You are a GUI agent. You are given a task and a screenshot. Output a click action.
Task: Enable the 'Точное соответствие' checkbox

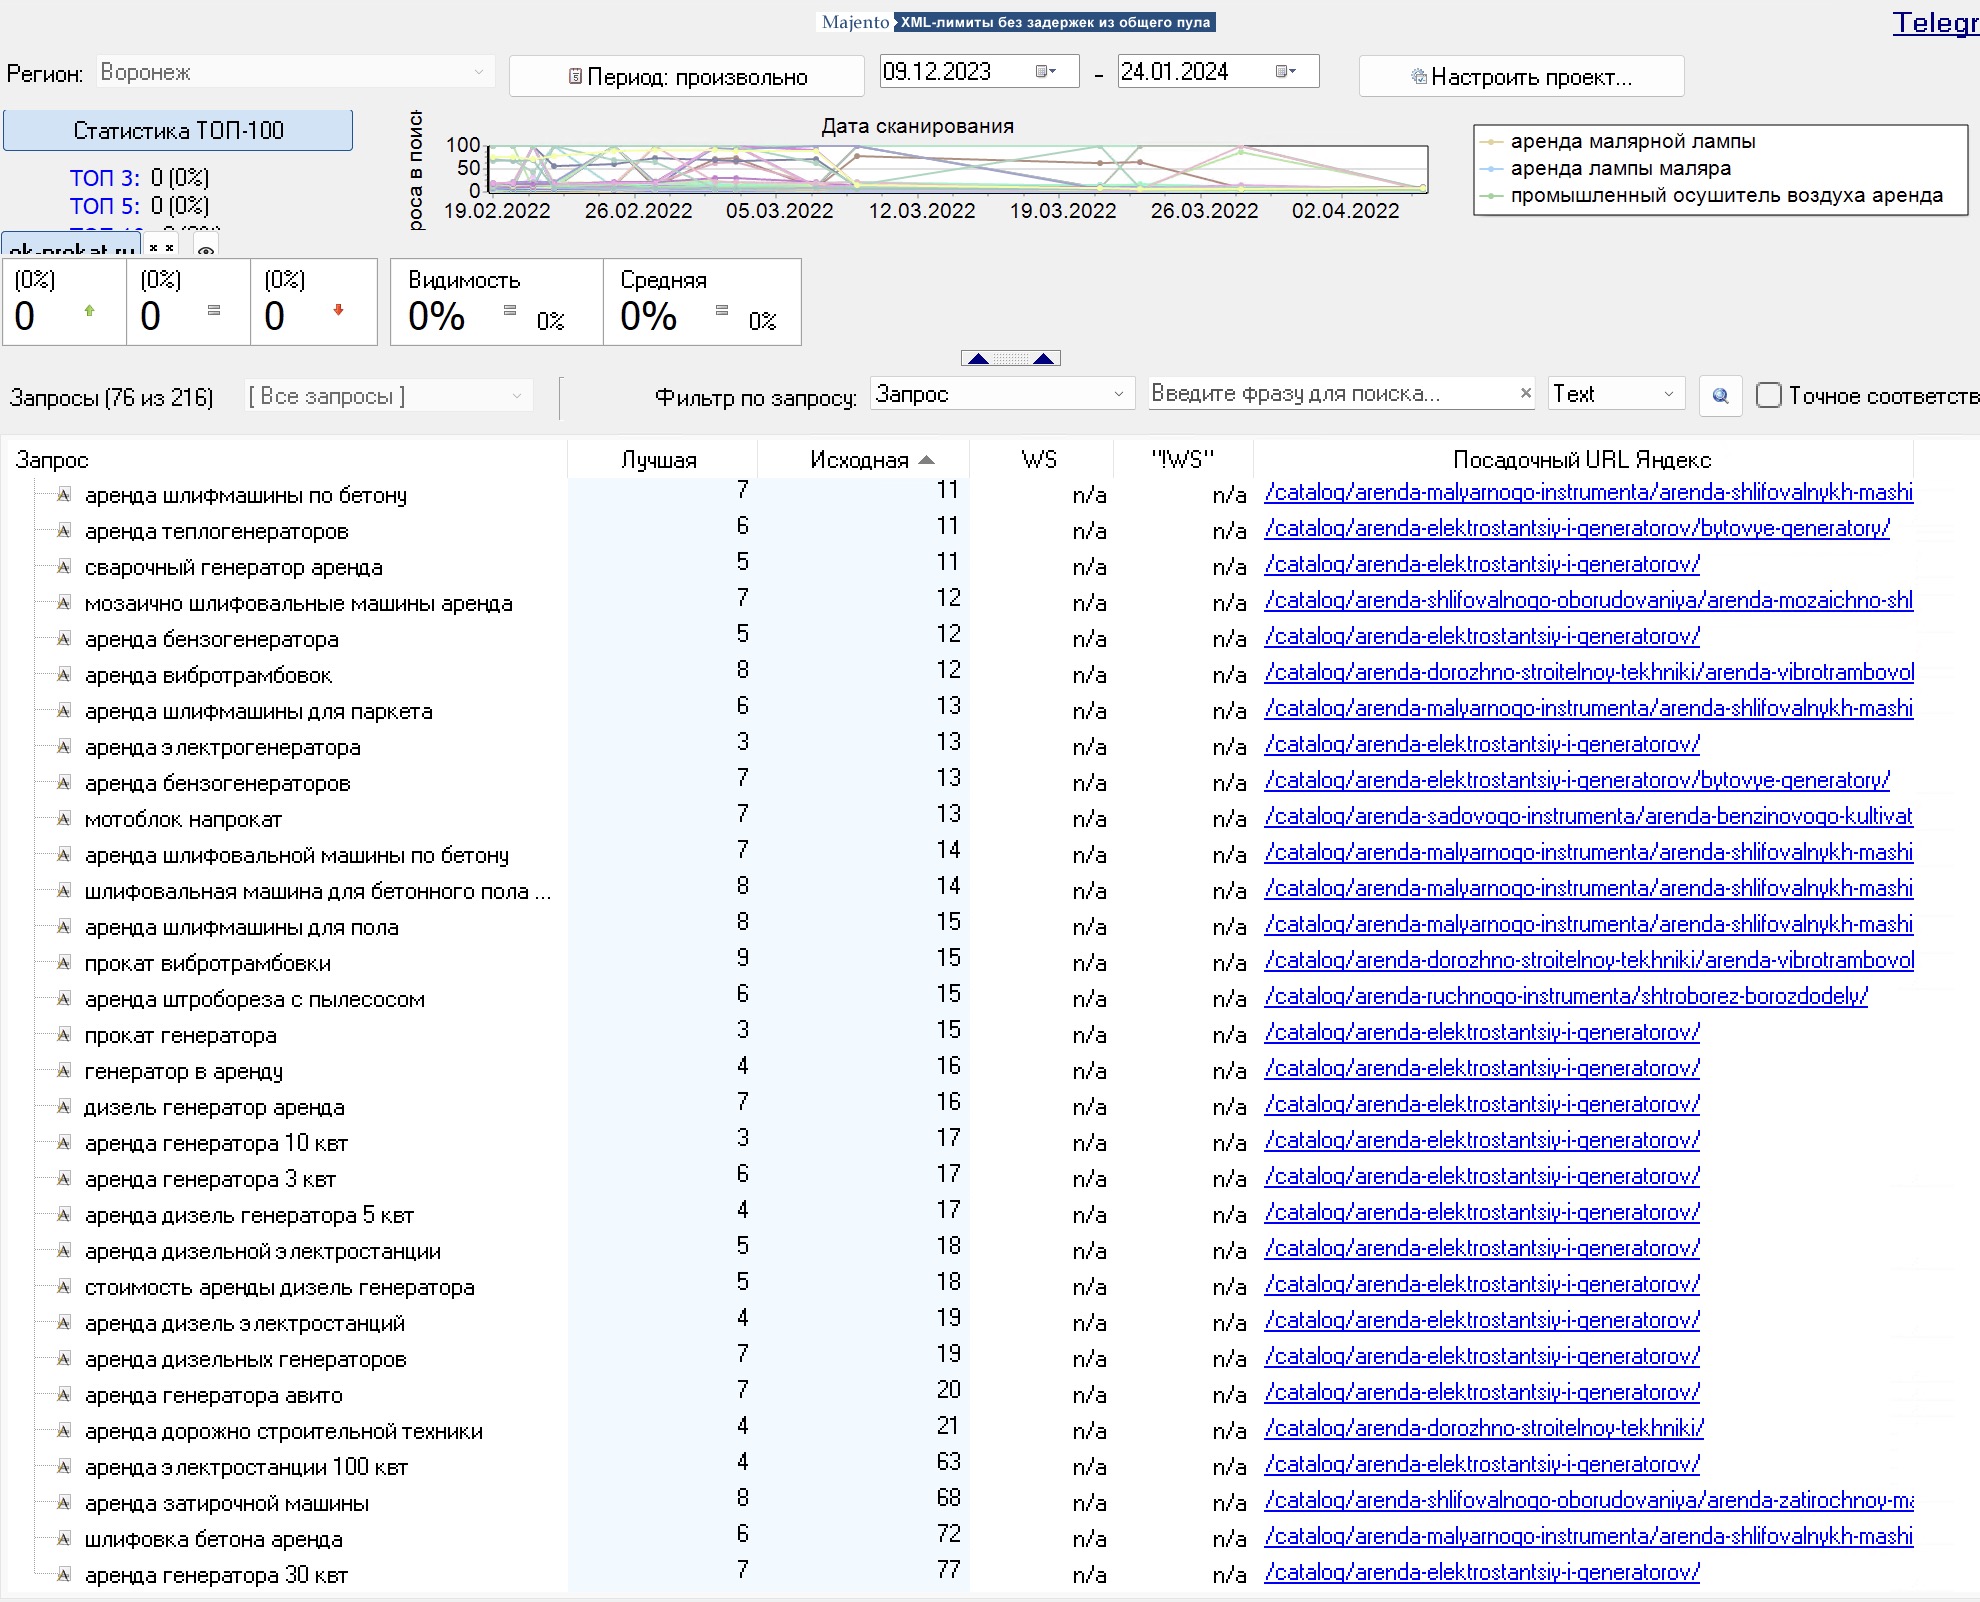pos(1768,395)
